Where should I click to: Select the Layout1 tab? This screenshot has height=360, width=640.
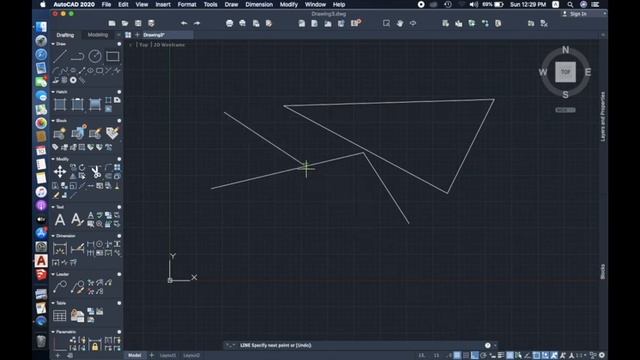168,356
